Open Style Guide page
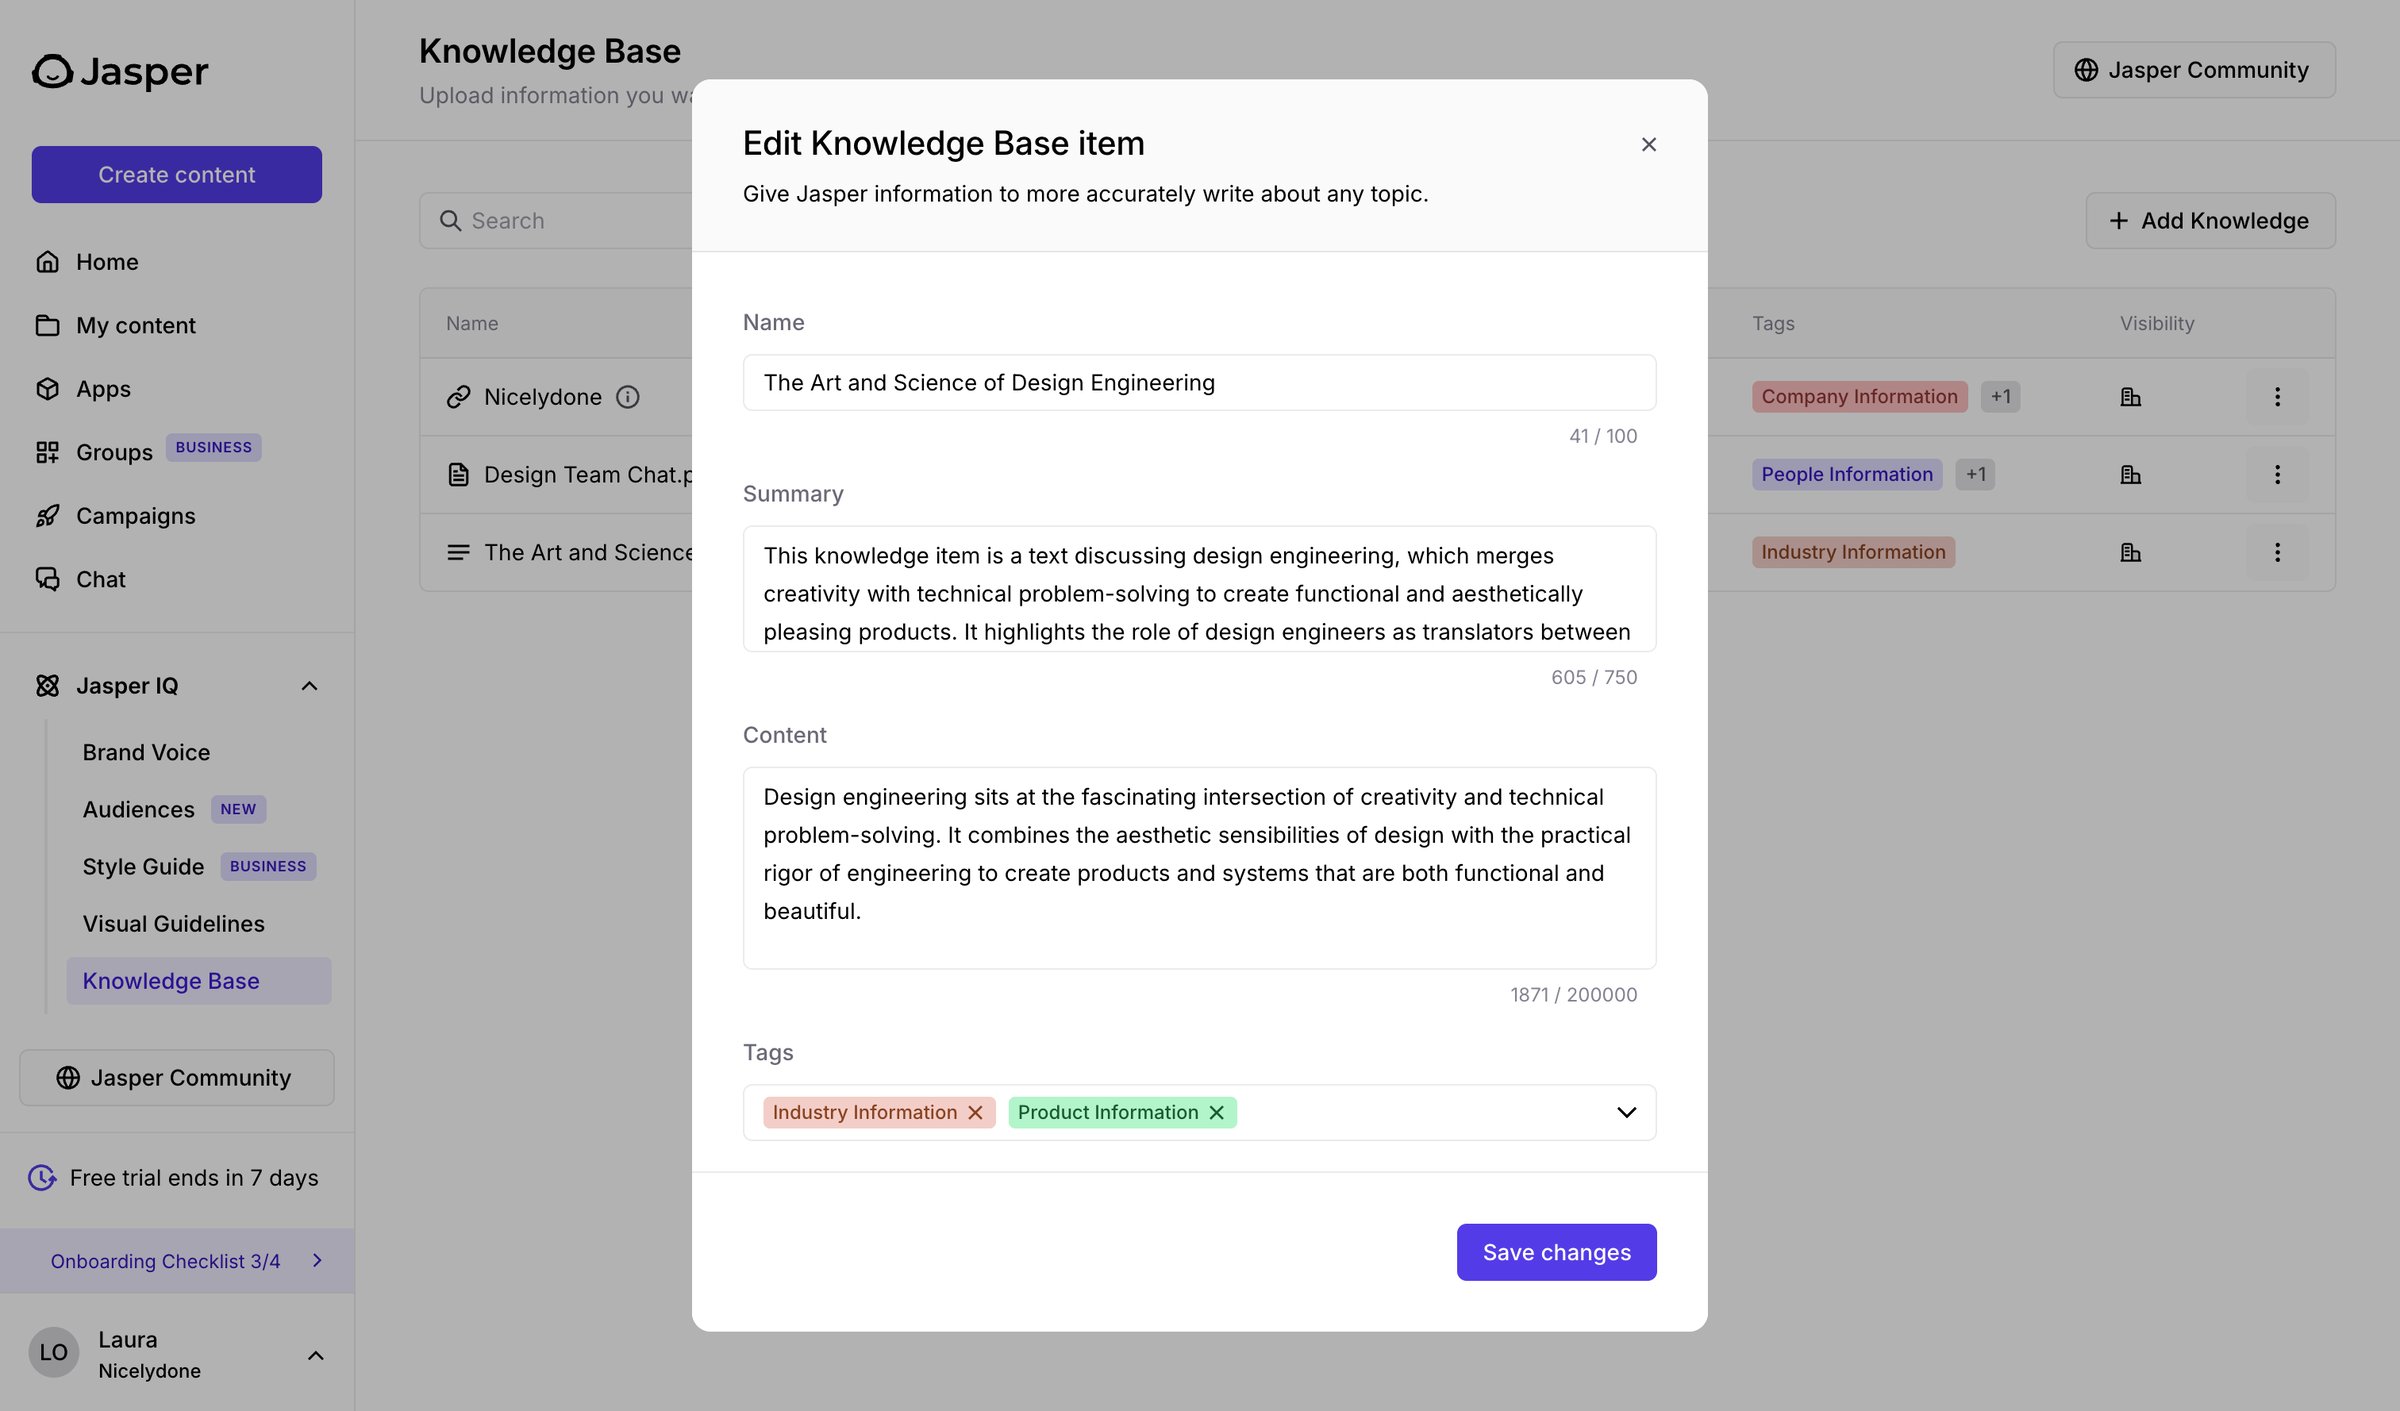Image resolution: width=2400 pixels, height=1411 pixels. click(143, 866)
